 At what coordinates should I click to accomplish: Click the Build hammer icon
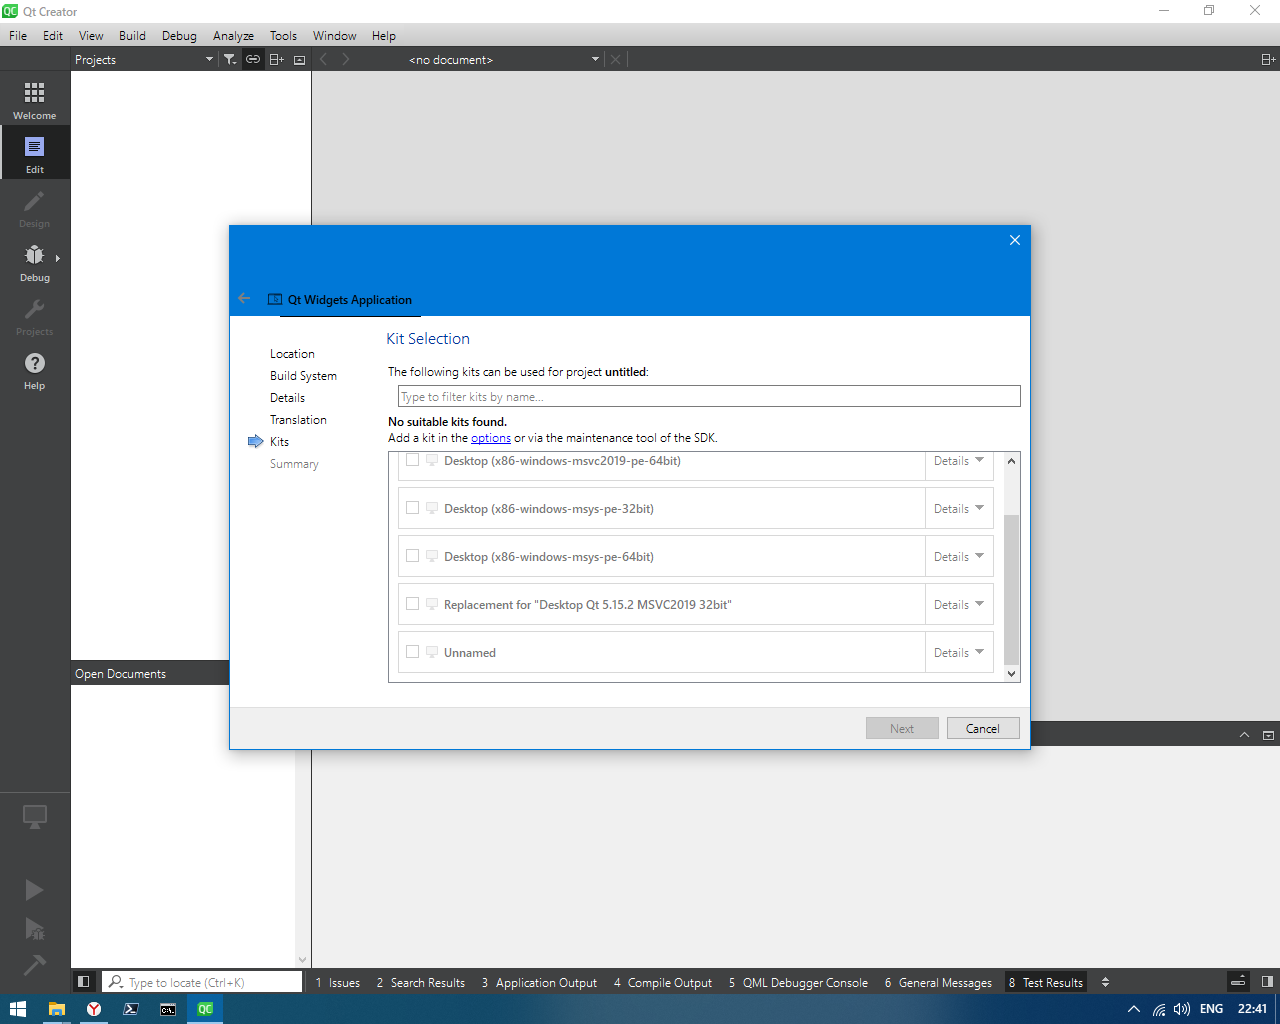click(34, 964)
